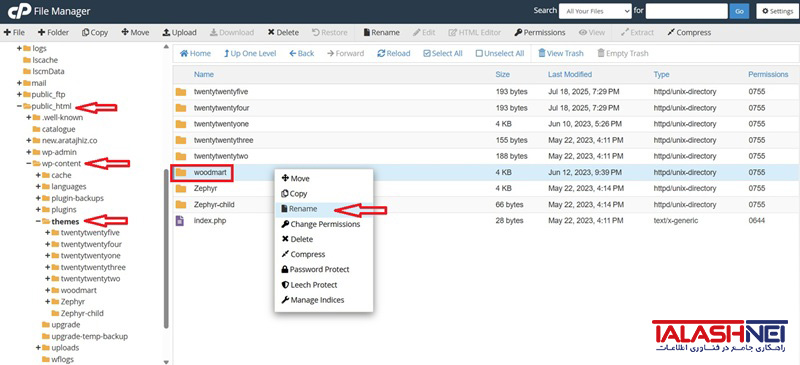Choose Copy in the context menu
Screen dimensions: 800x365
[x=294, y=194]
